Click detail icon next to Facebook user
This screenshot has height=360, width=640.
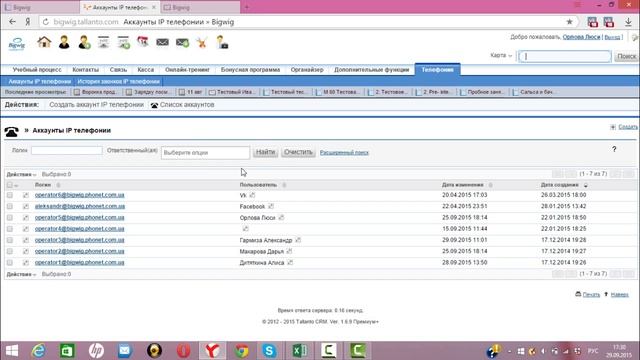271,206
